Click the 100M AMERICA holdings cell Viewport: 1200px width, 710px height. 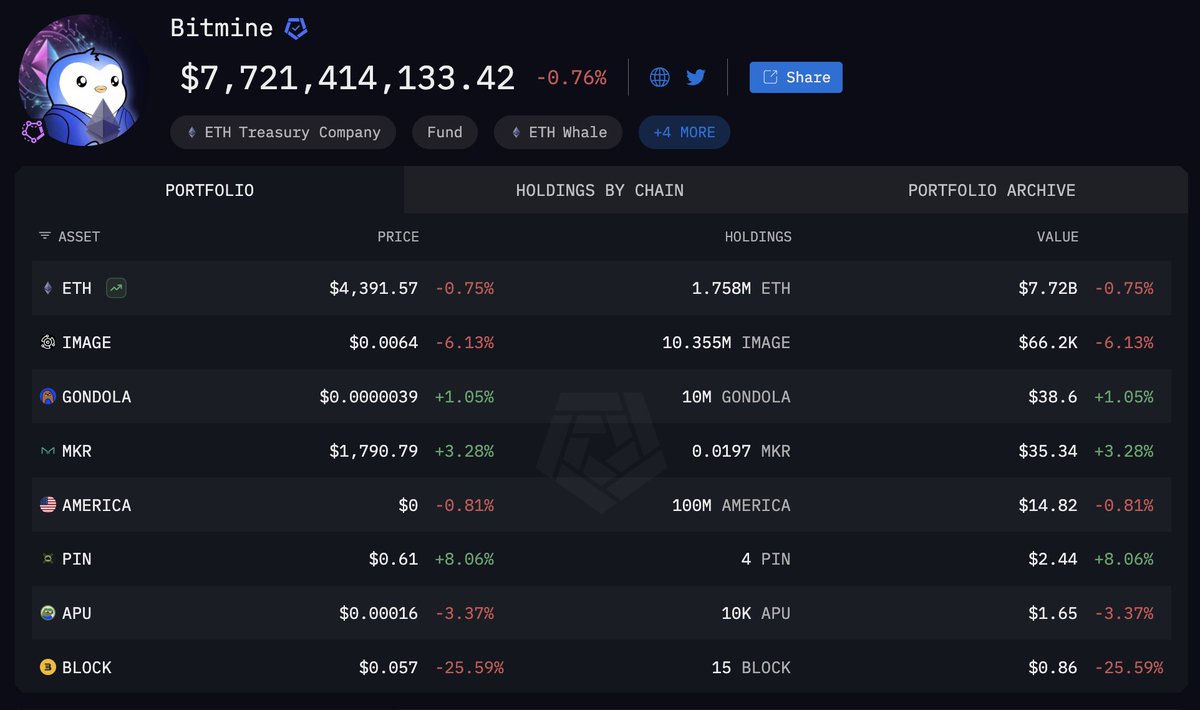click(731, 505)
